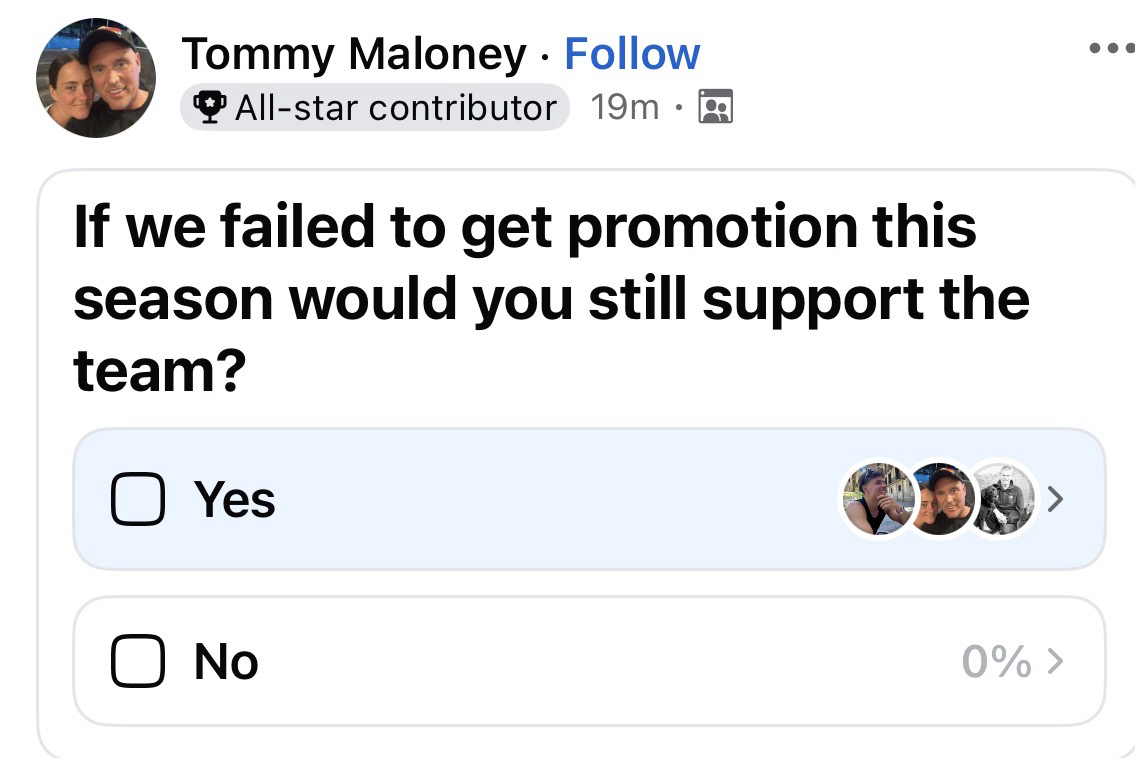
Task: Click the 0% result on No option
Action: coord(996,661)
